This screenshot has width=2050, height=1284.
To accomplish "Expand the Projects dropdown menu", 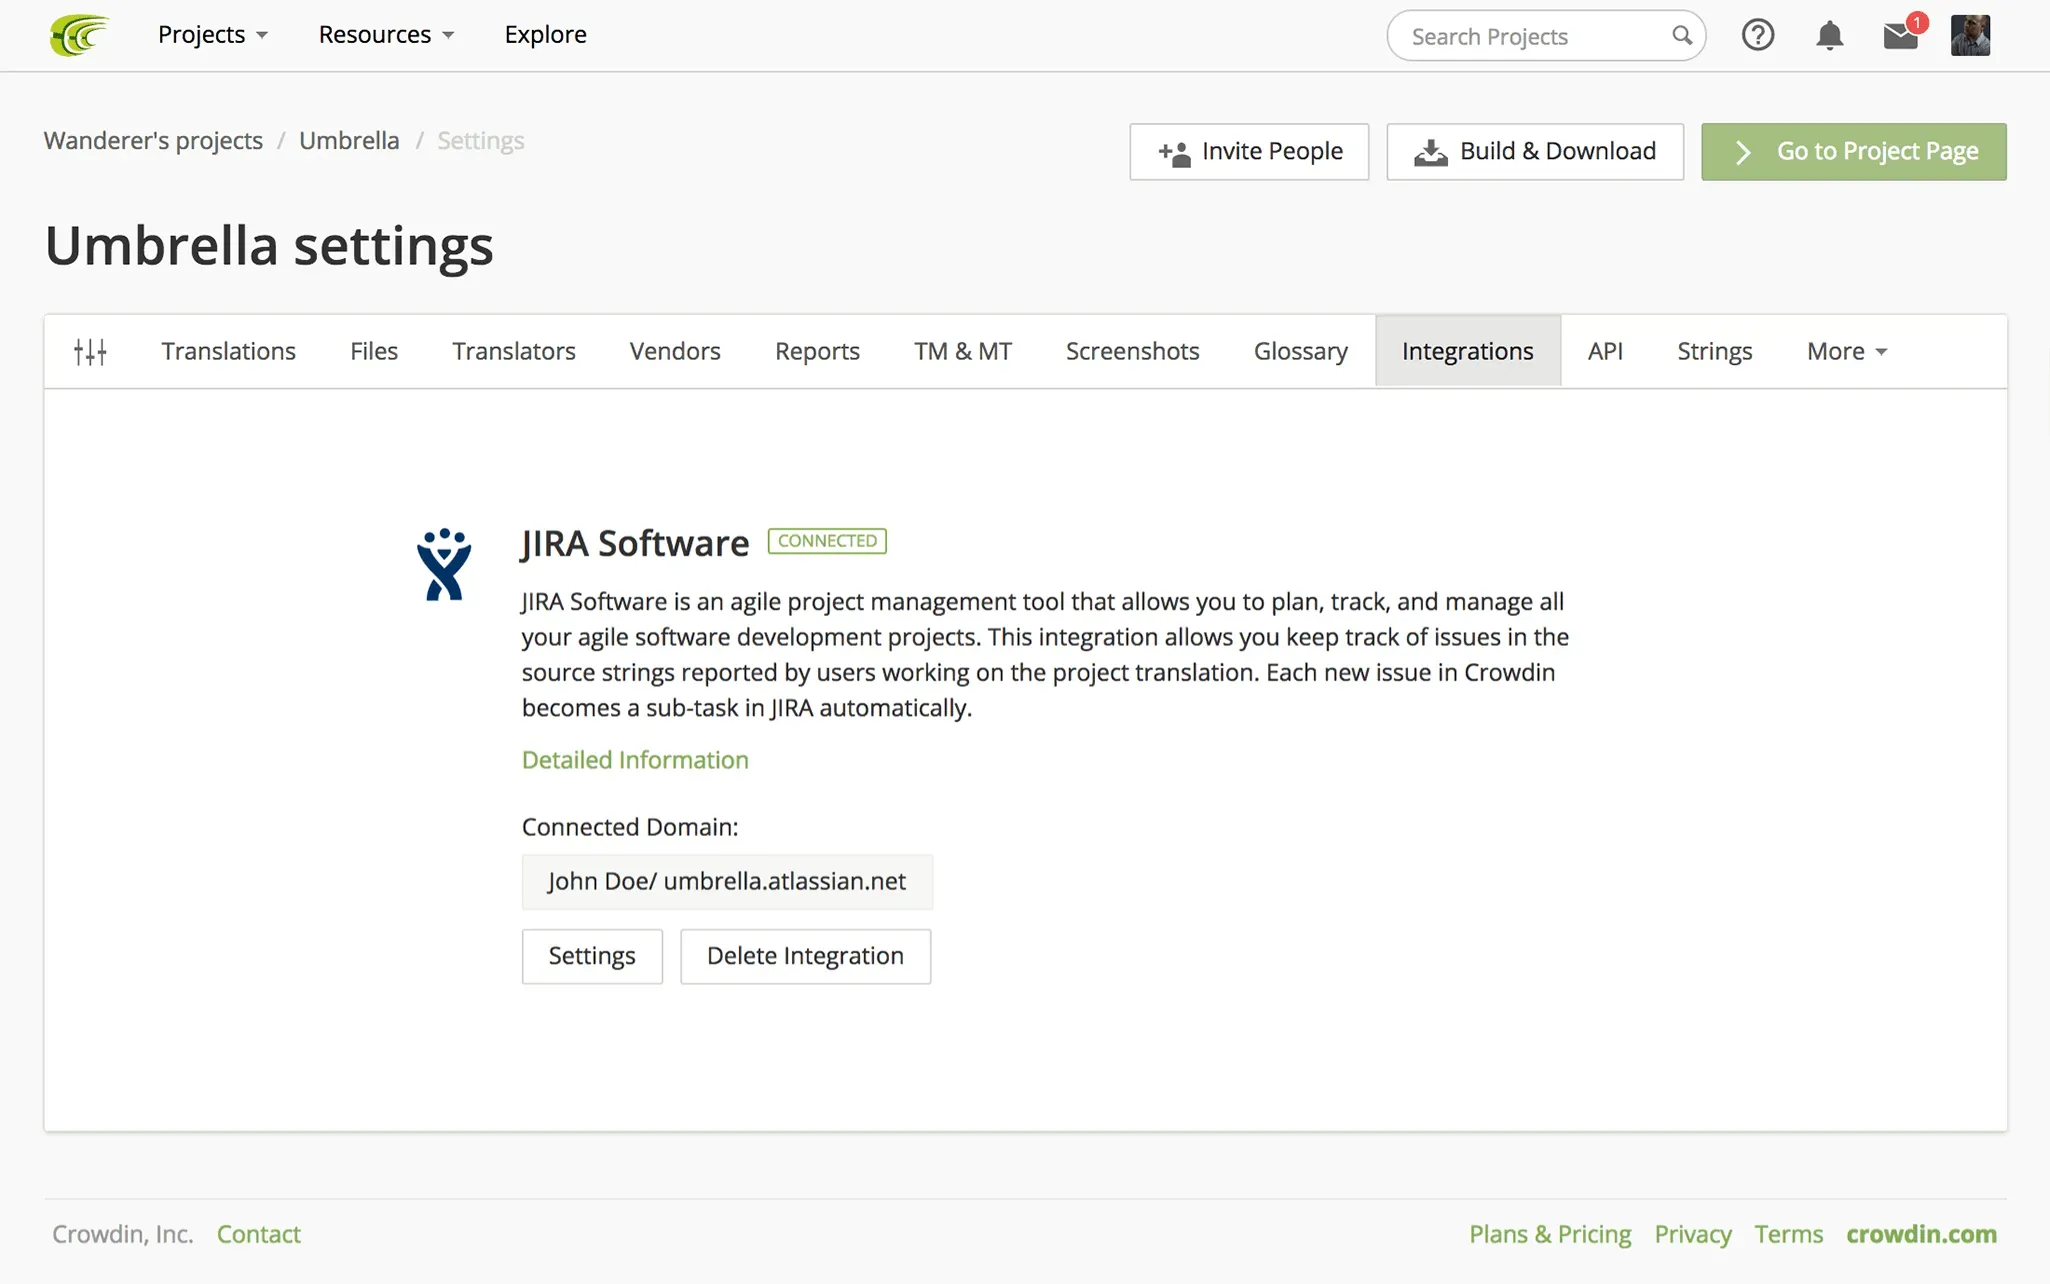I will point(212,34).
